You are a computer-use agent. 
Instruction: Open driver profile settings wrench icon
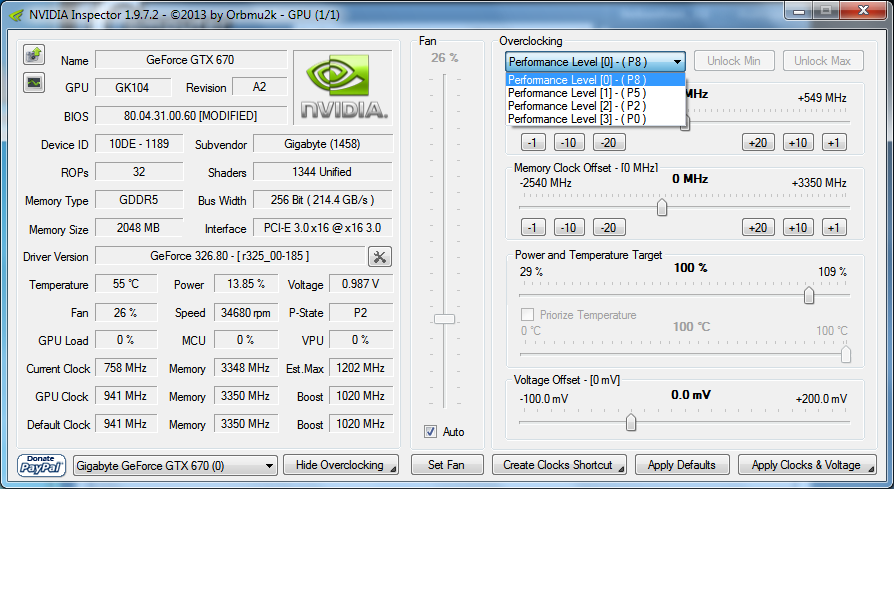[x=380, y=257]
